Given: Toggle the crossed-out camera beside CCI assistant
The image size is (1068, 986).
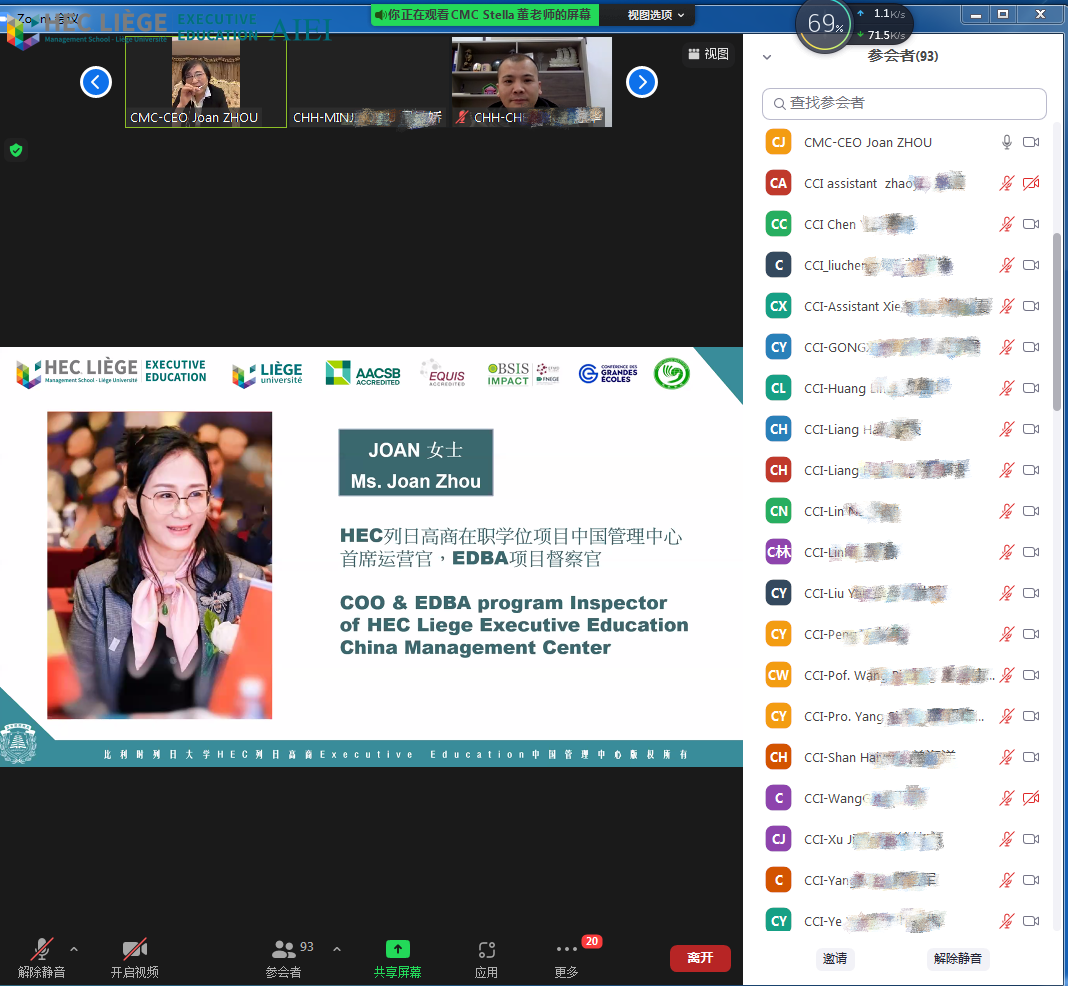Looking at the screenshot, I should point(1031,183).
